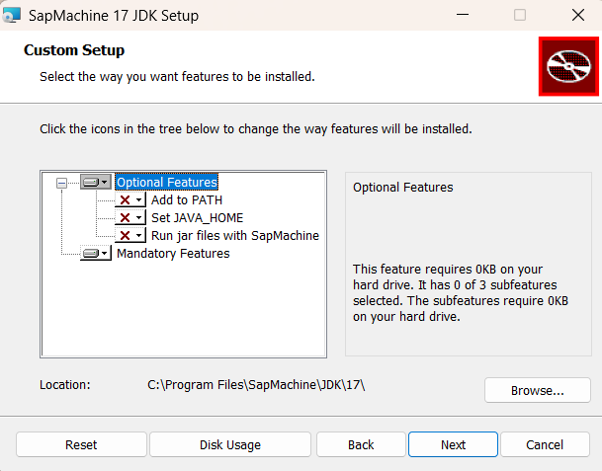This screenshot has width=602, height=471.
Task: Minimize the setup window
Action: click(463, 15)
